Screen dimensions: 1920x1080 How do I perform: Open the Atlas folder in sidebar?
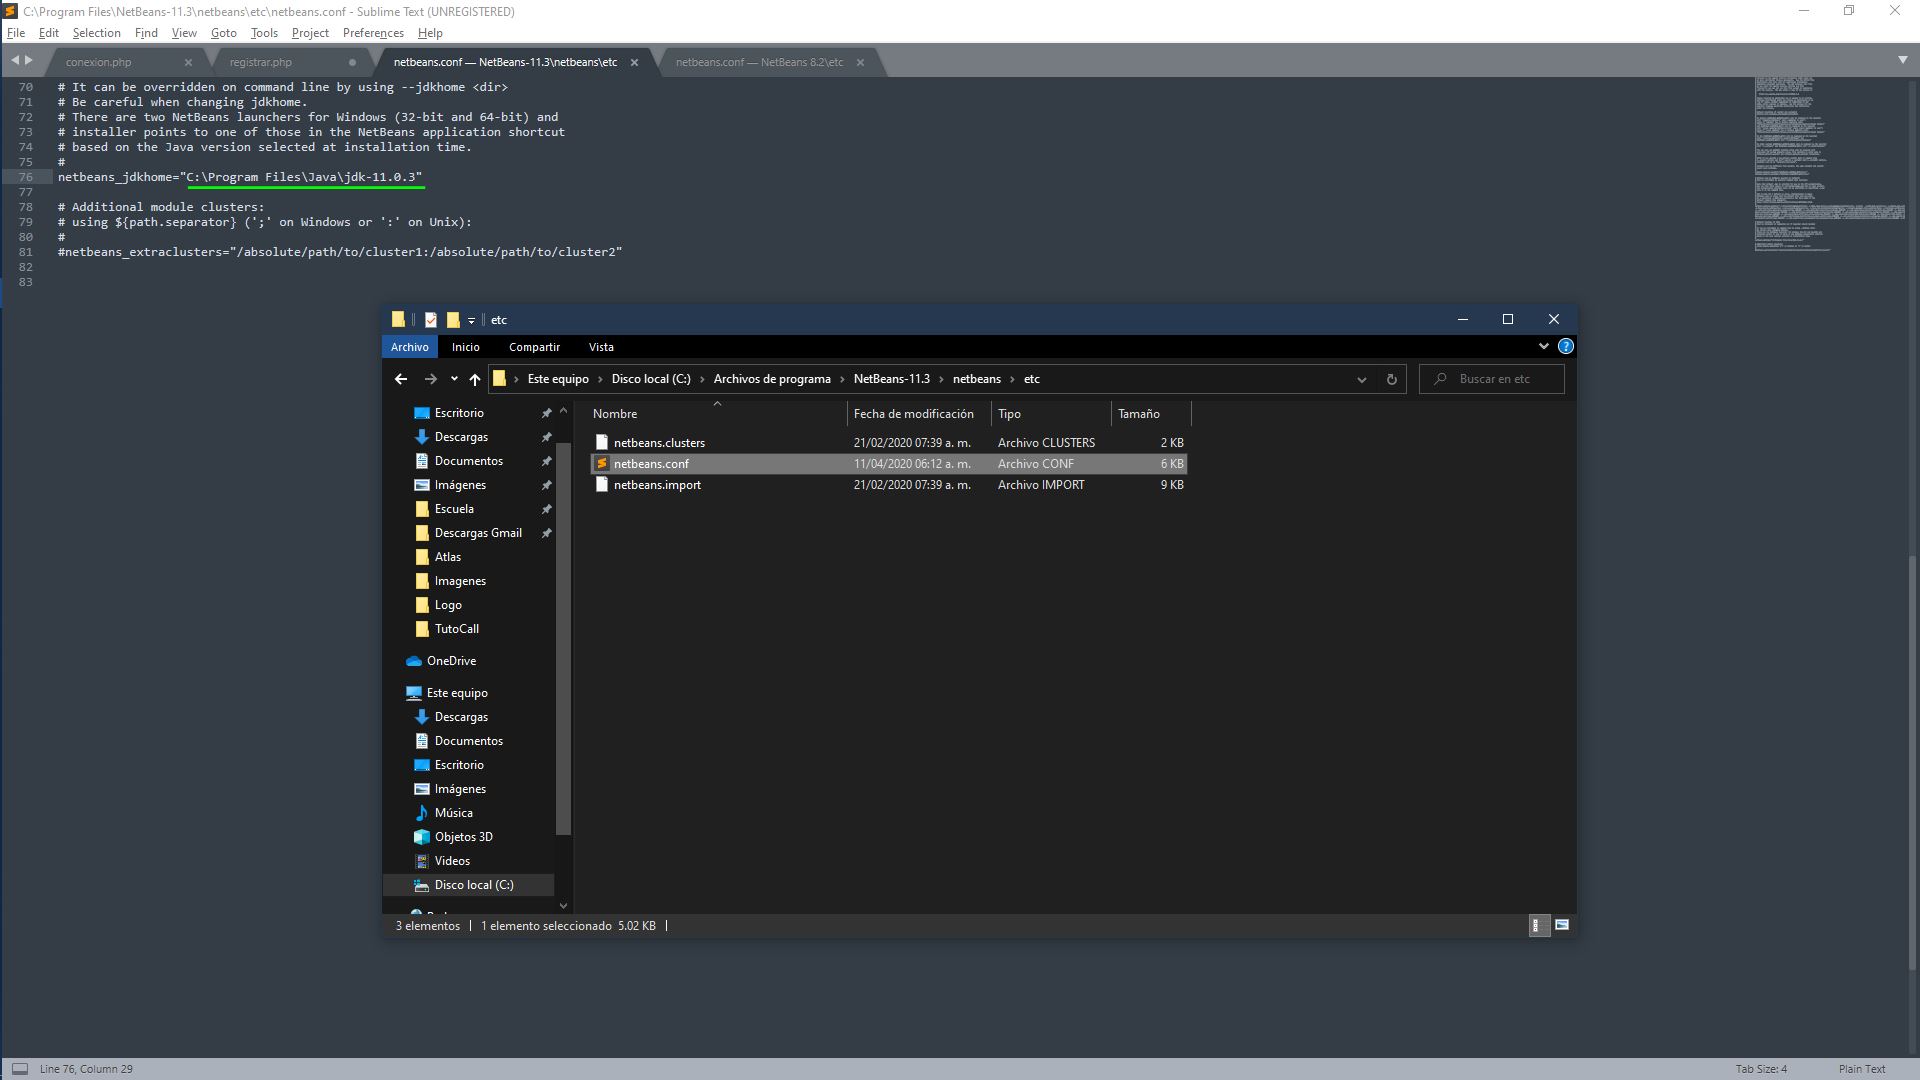pyautogui.click(x=448, y=557)
